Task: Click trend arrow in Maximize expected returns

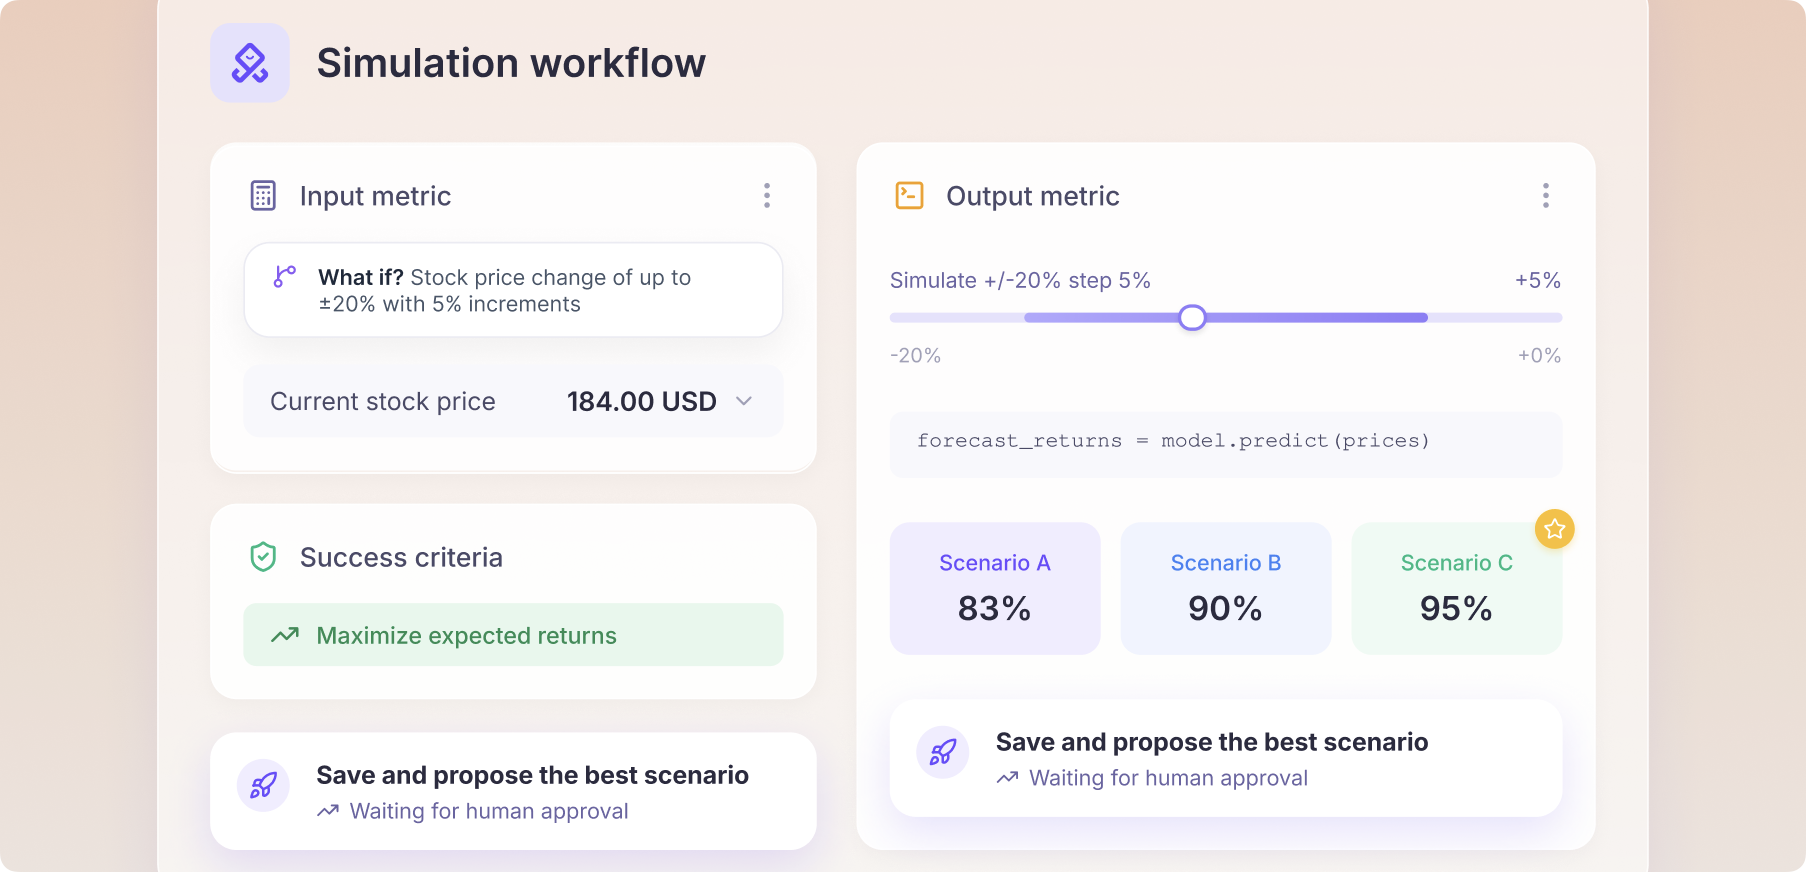Action: [285, 635]
